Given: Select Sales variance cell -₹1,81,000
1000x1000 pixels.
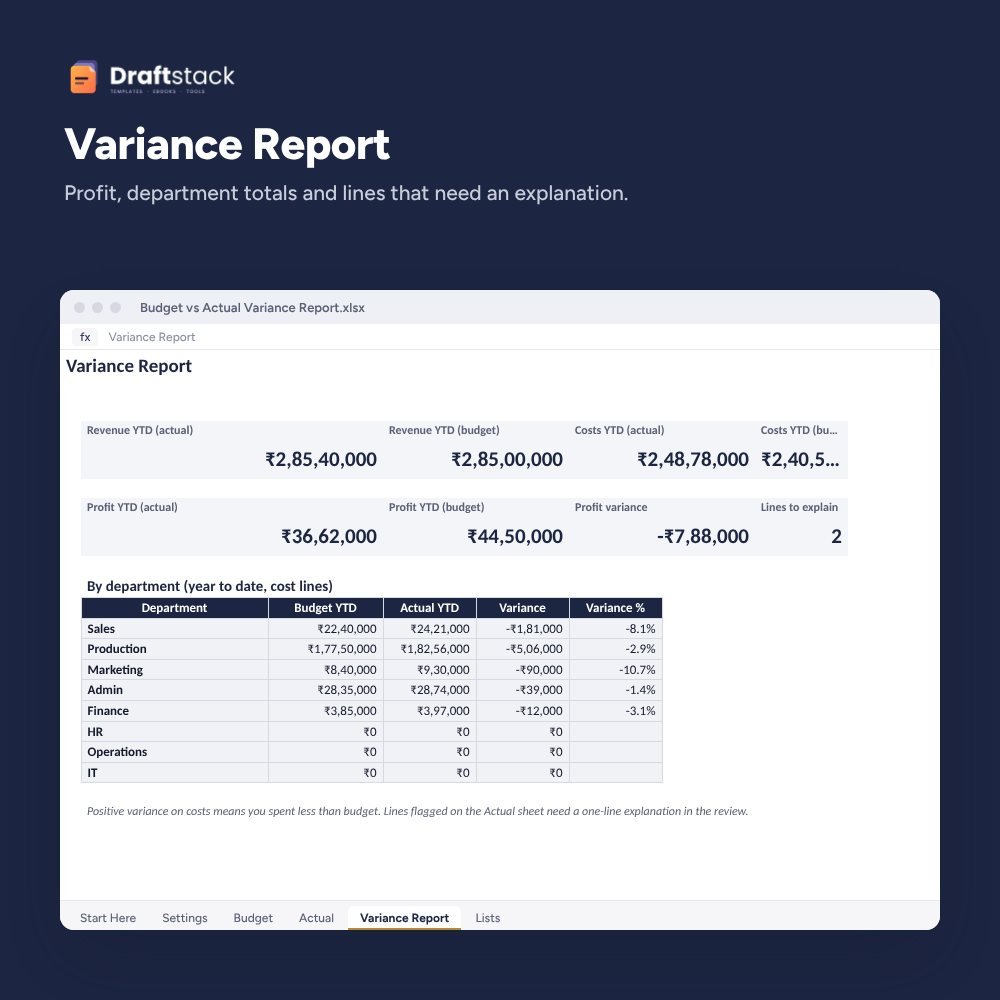Looking at the screenshot, I should pyautogui.click(x=522, y=629).
